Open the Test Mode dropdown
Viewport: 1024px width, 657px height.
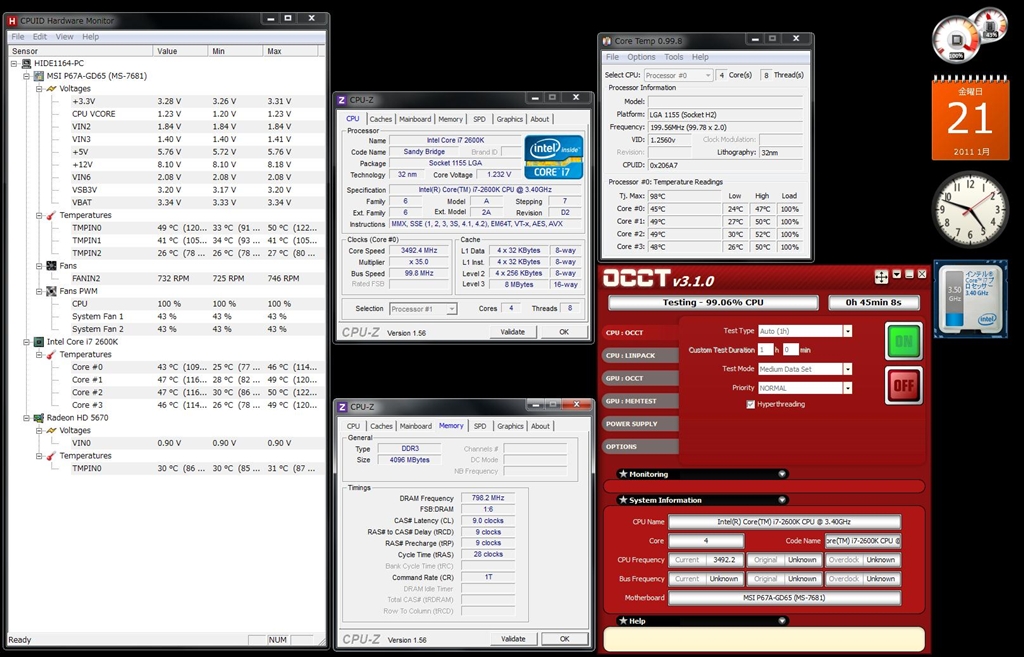(847, 369)
